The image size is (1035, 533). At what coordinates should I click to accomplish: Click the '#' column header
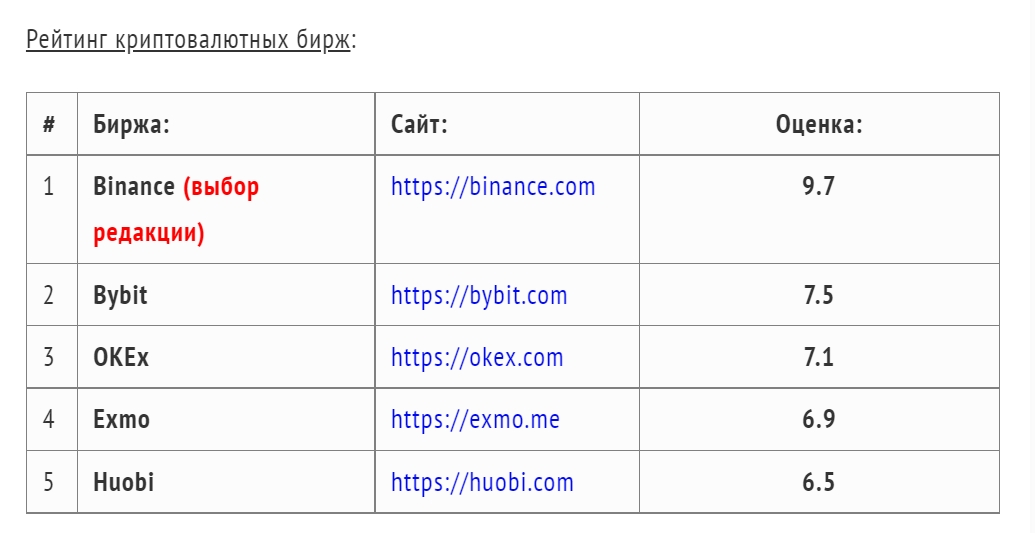(49, 124)
